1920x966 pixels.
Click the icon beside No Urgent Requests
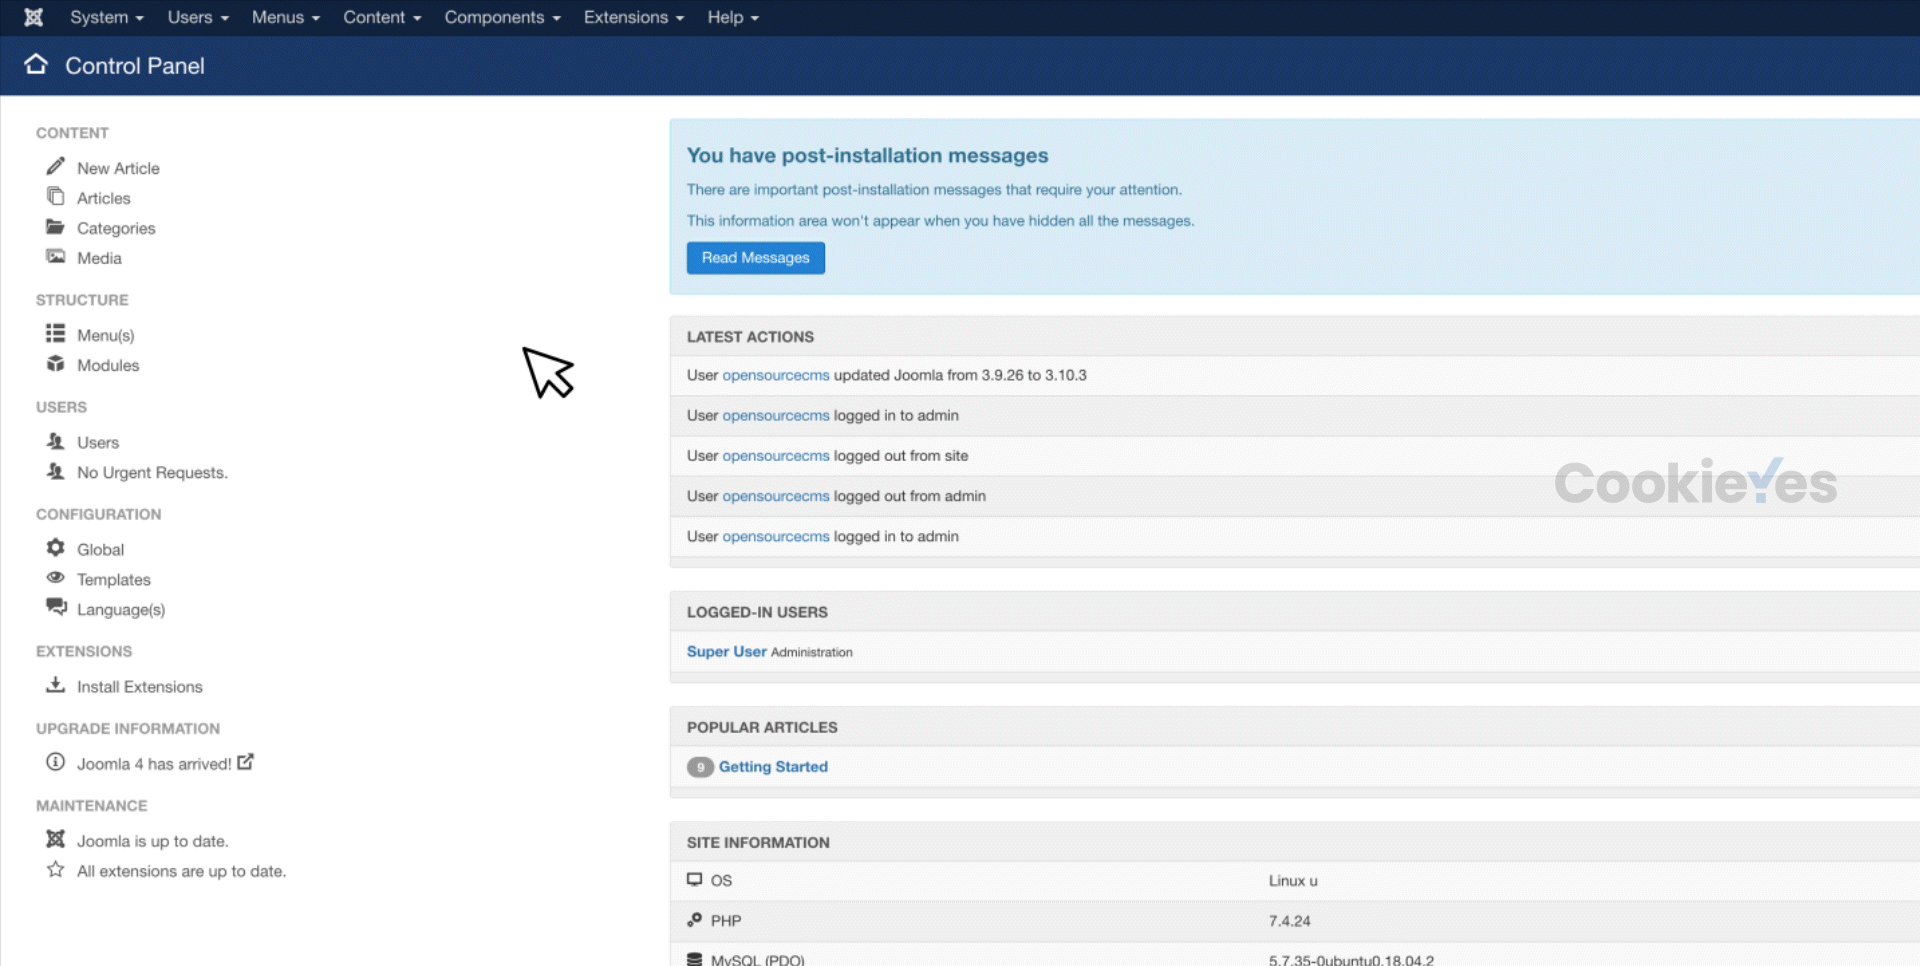click(55, 471)
